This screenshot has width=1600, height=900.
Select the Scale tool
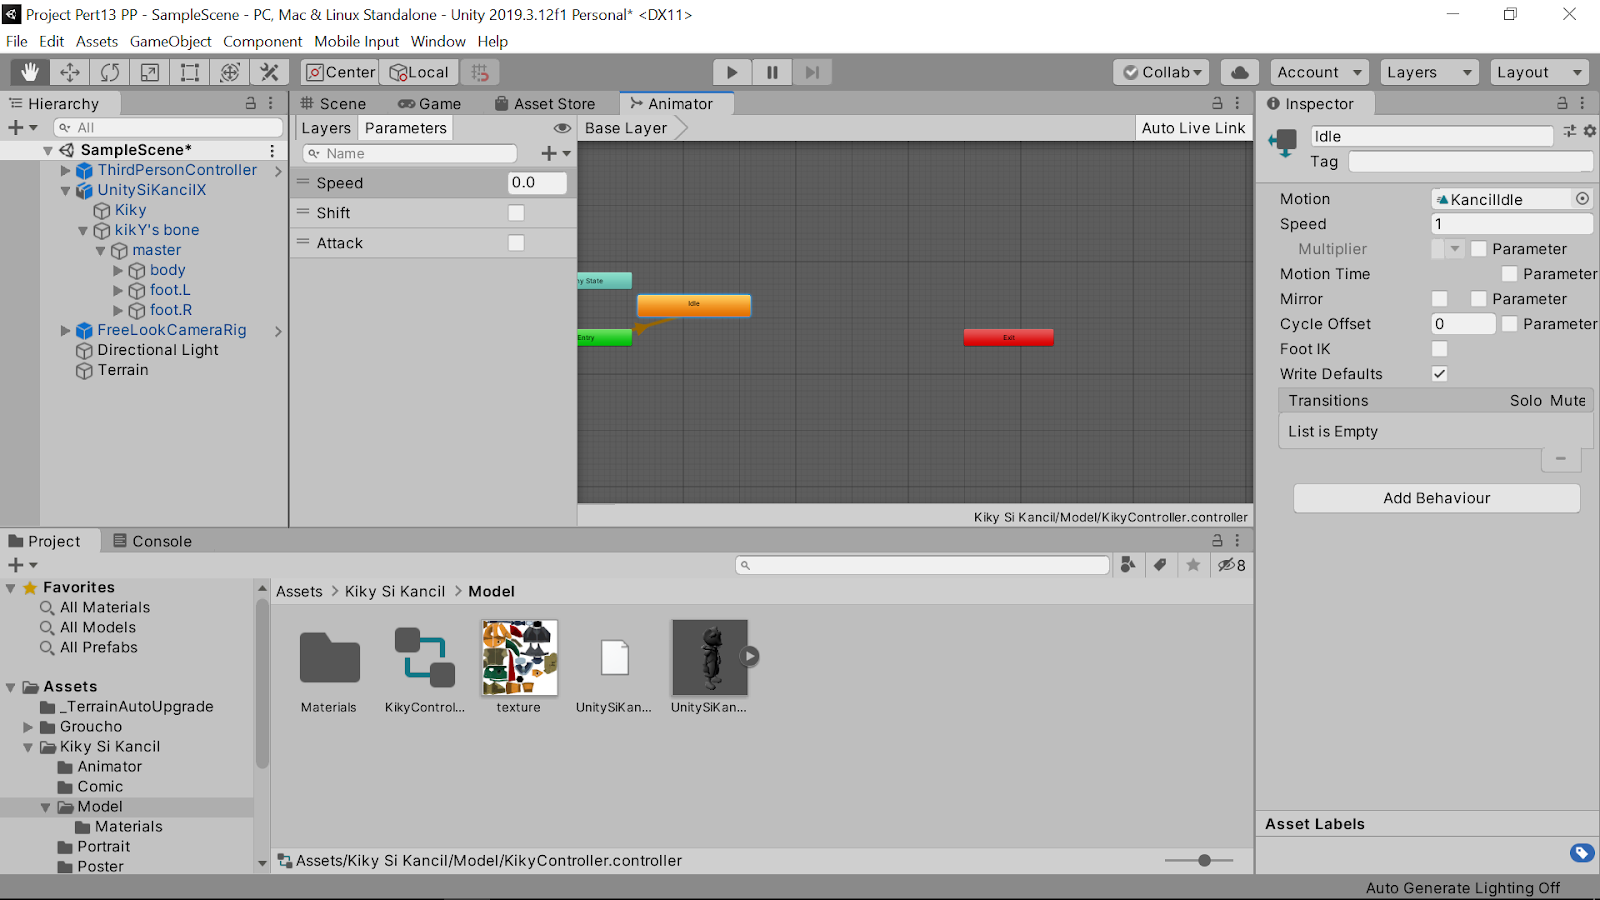click(150, 72)
